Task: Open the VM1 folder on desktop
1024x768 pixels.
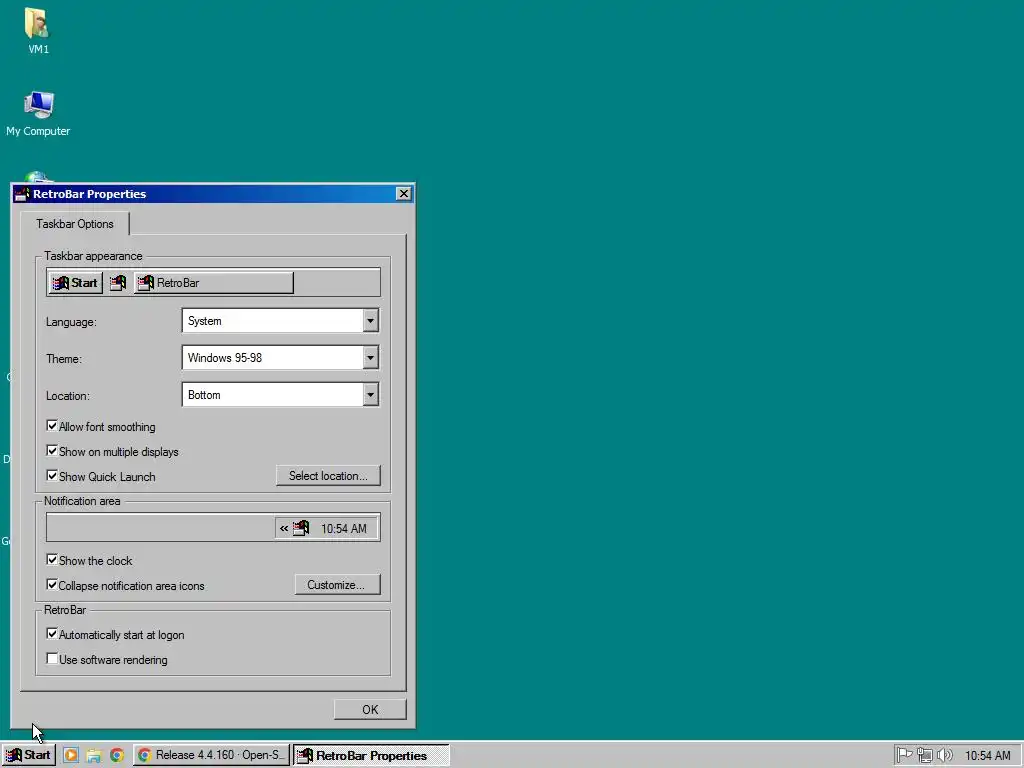Action: (37, 30)
